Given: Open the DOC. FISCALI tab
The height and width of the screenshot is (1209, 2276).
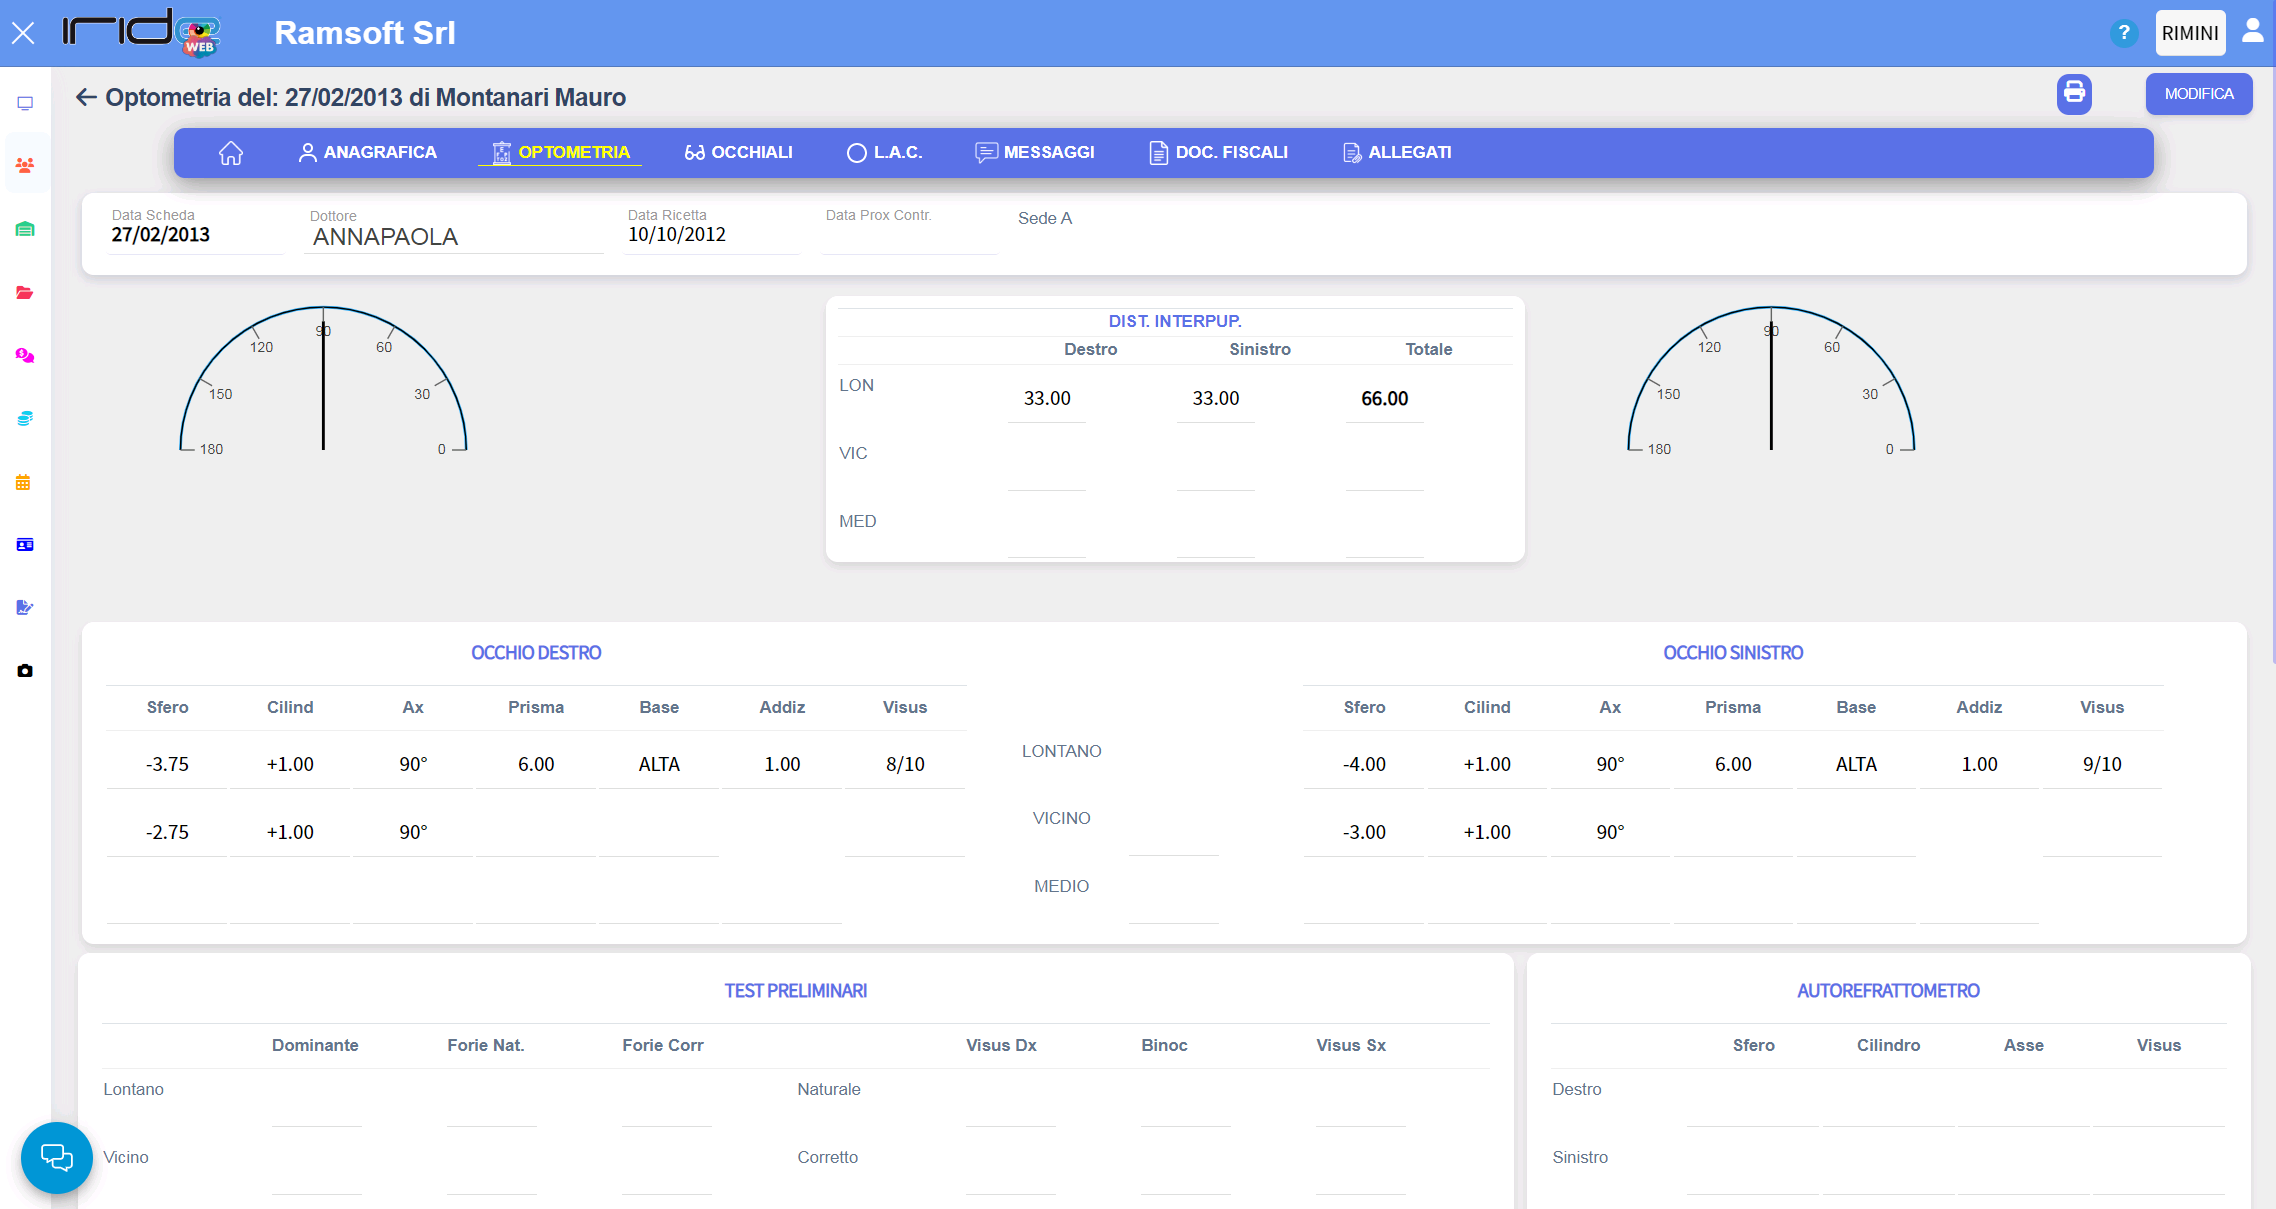Looking at the screenshot, I should click(1218, 153).
